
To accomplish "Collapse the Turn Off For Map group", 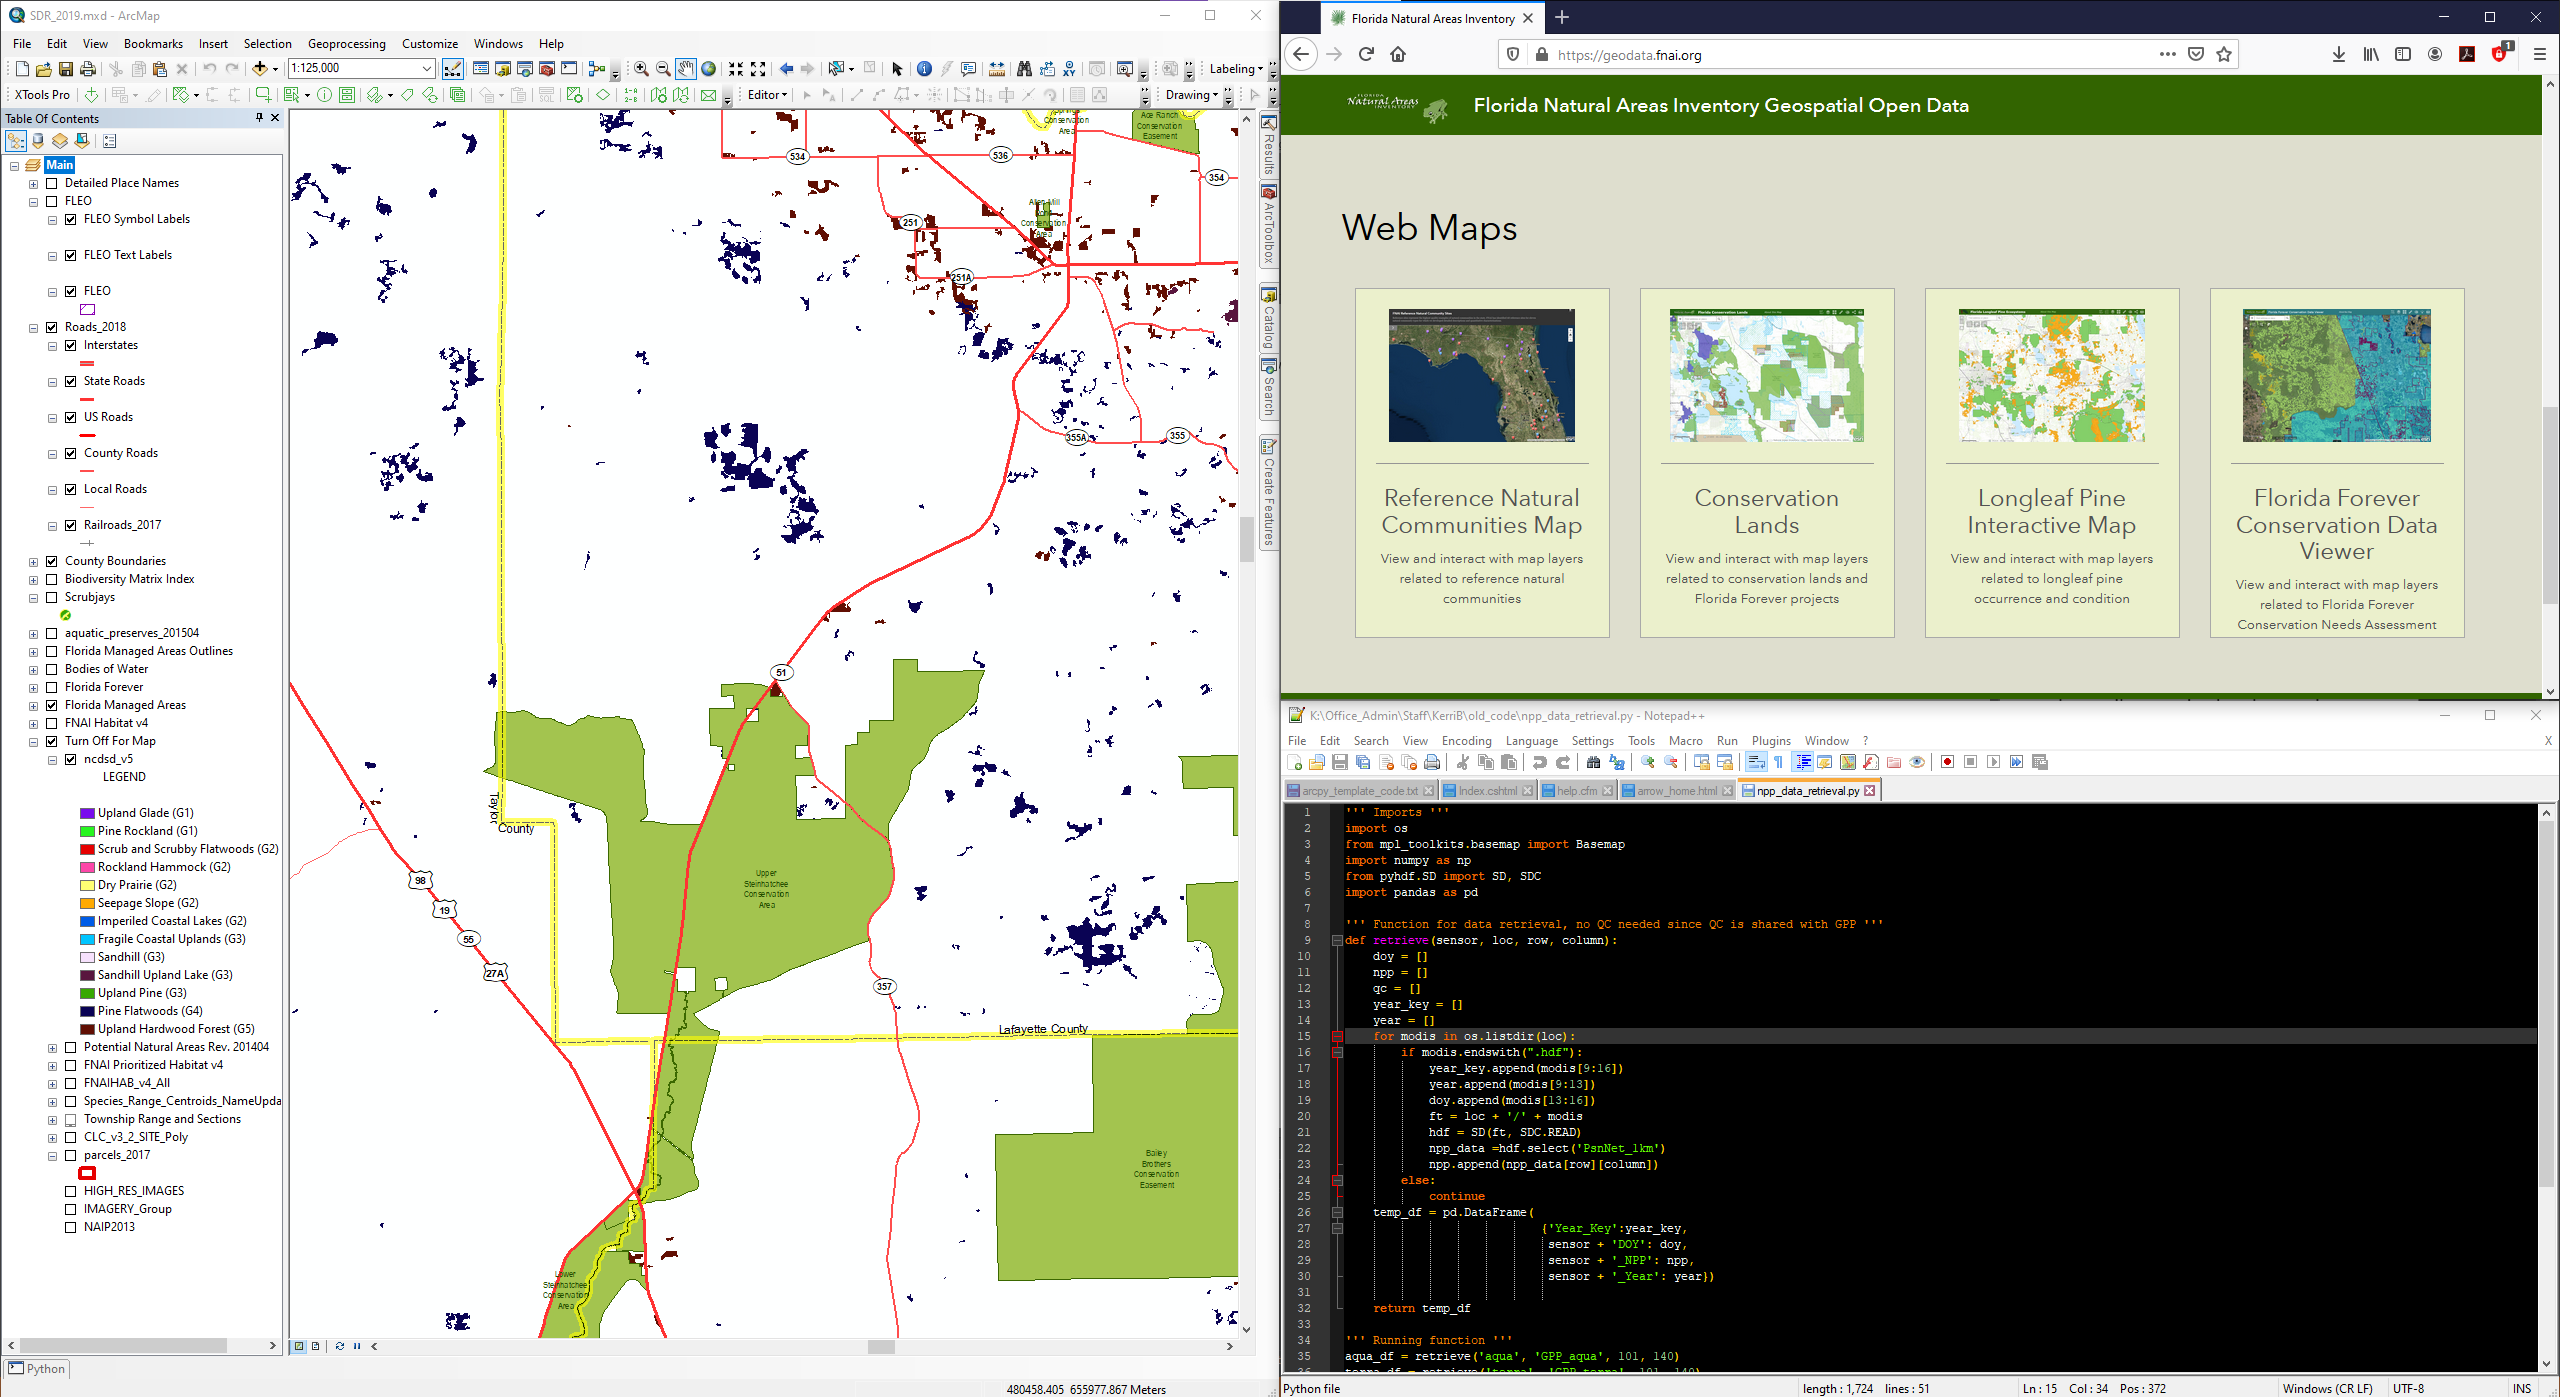I will pos(33,741).
